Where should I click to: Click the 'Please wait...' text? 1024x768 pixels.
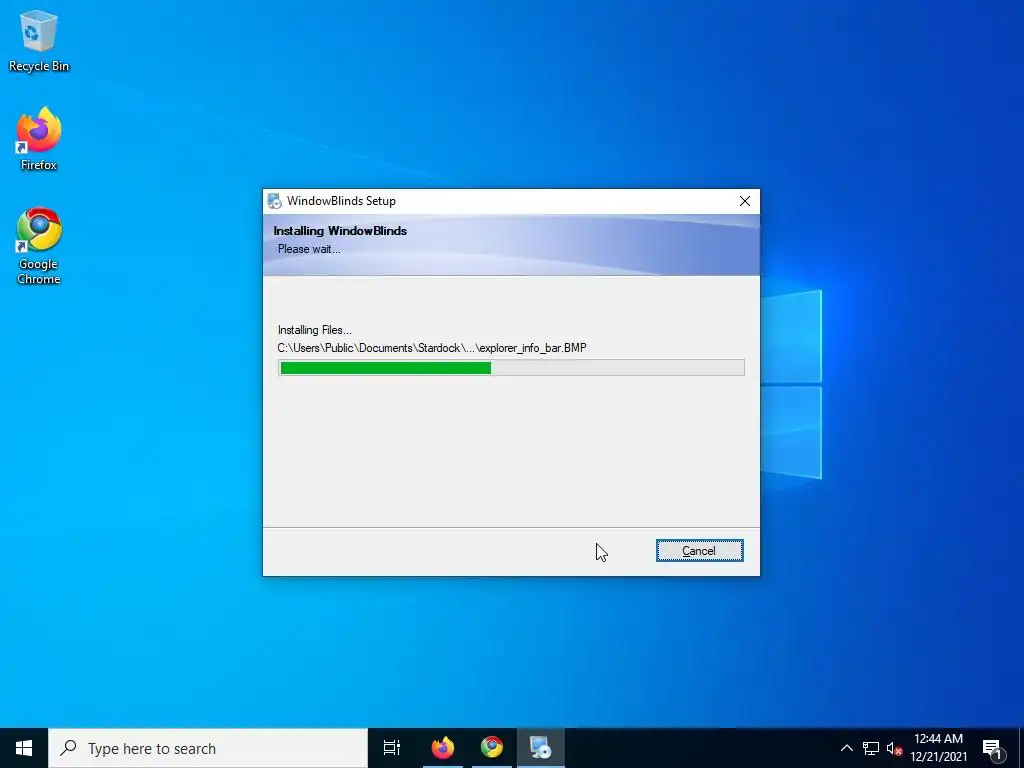click(x=309, y=249)
